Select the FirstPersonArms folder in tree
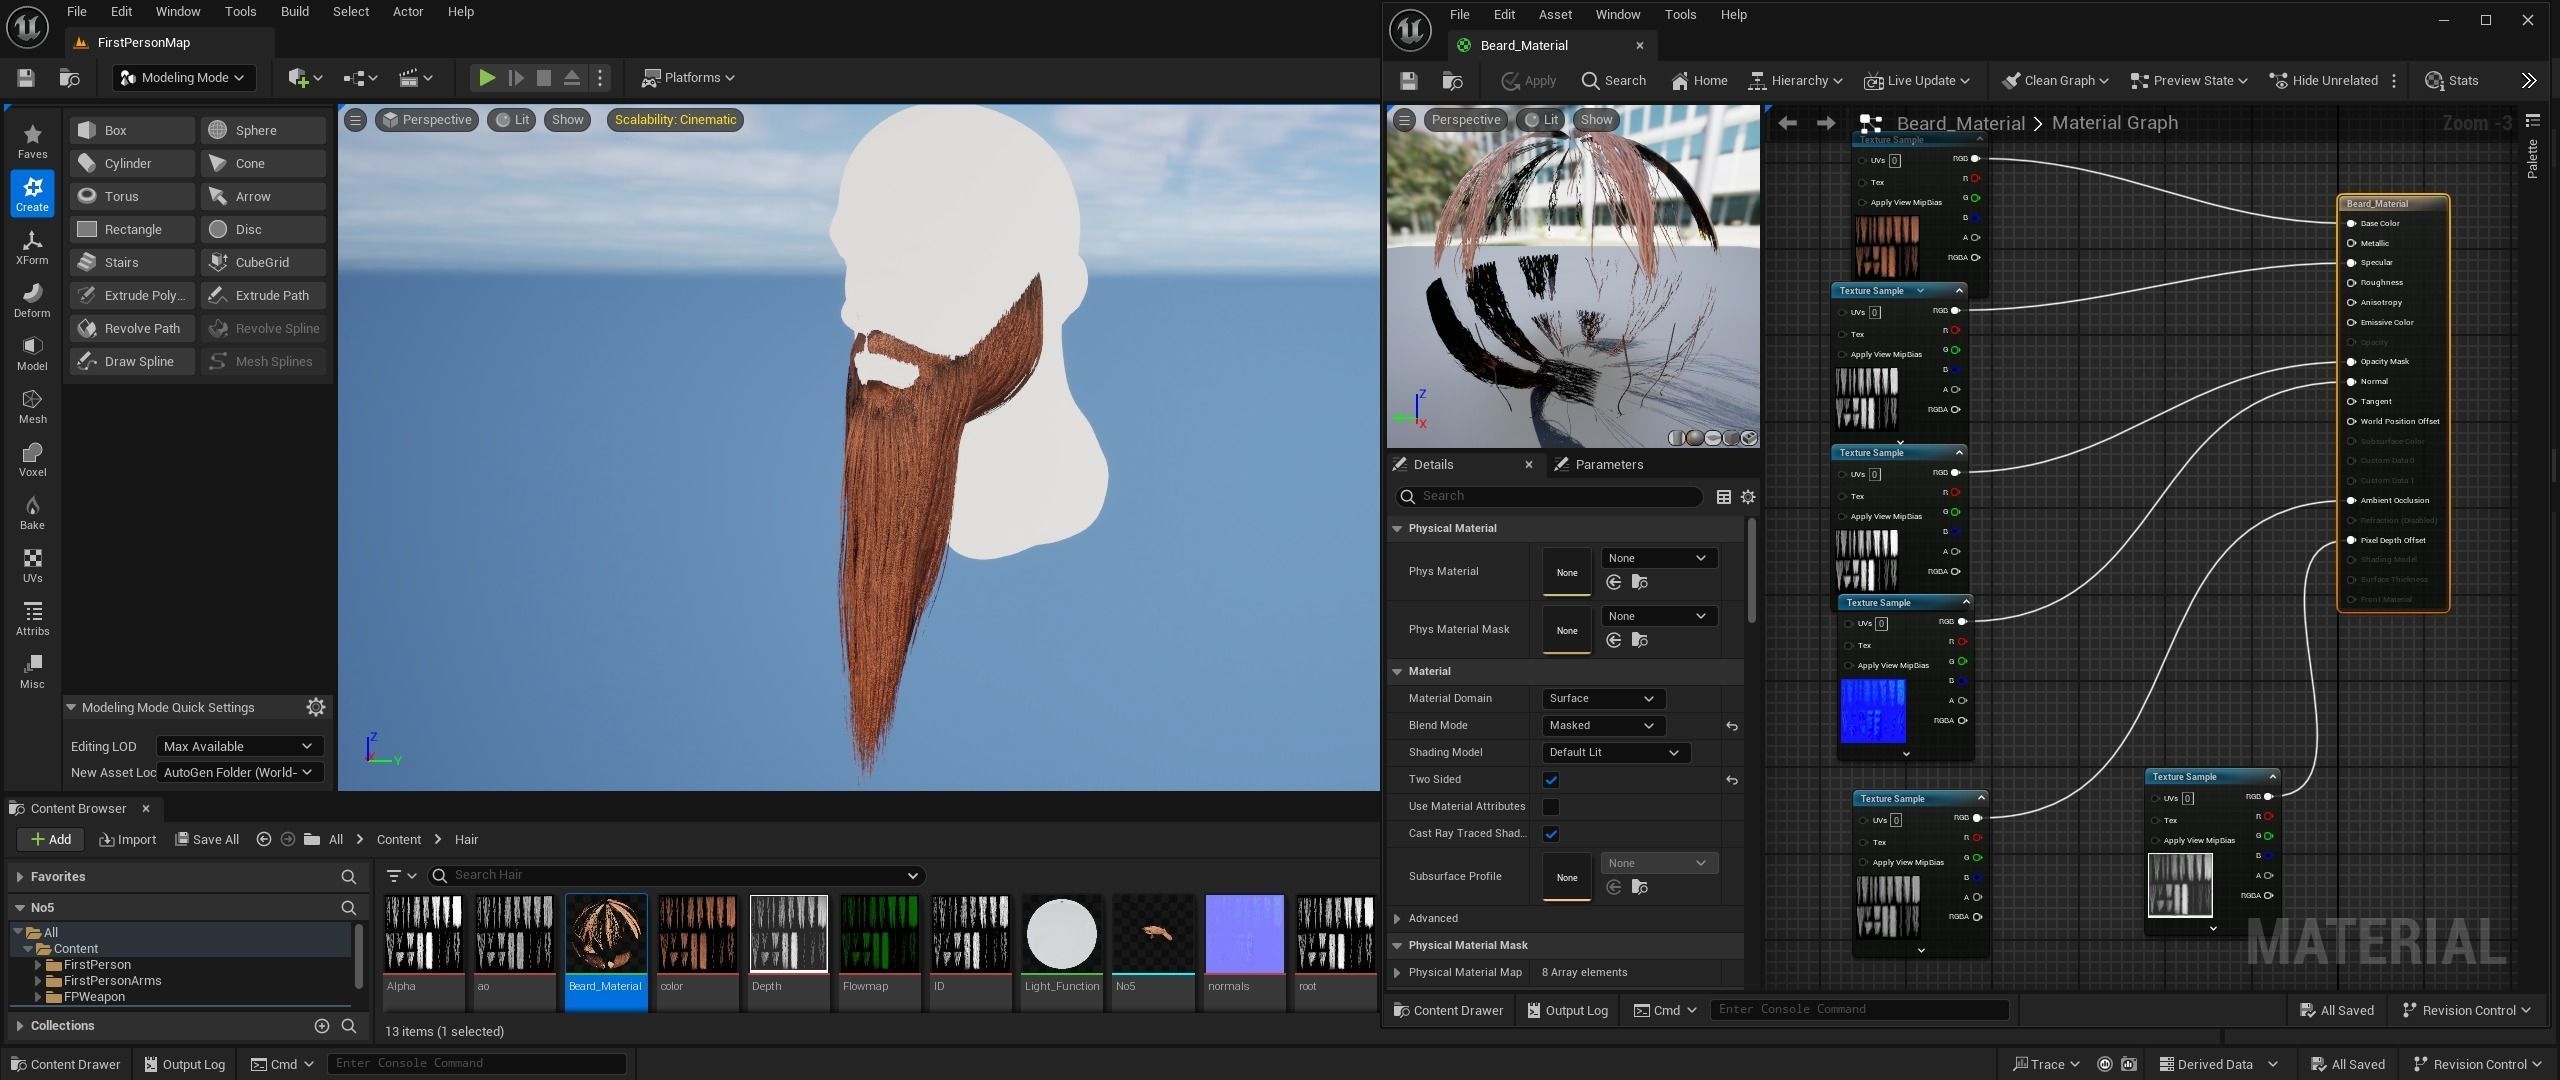 tap(112, 981)
